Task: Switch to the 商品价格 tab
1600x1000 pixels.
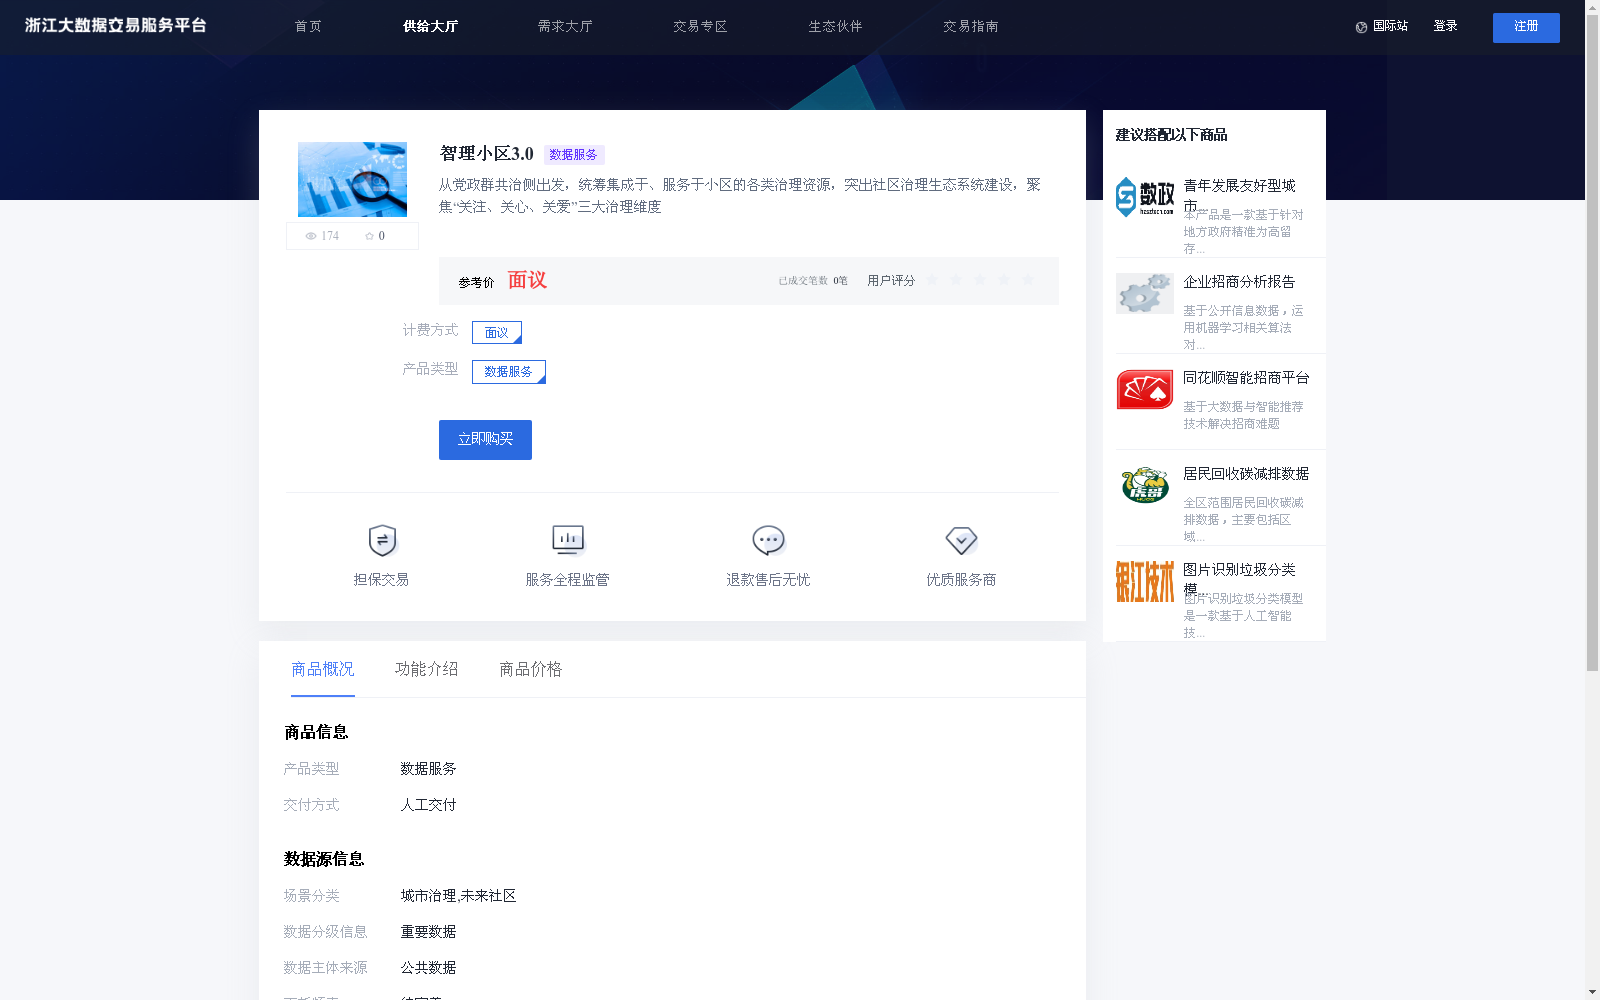Action: point(531,669)
